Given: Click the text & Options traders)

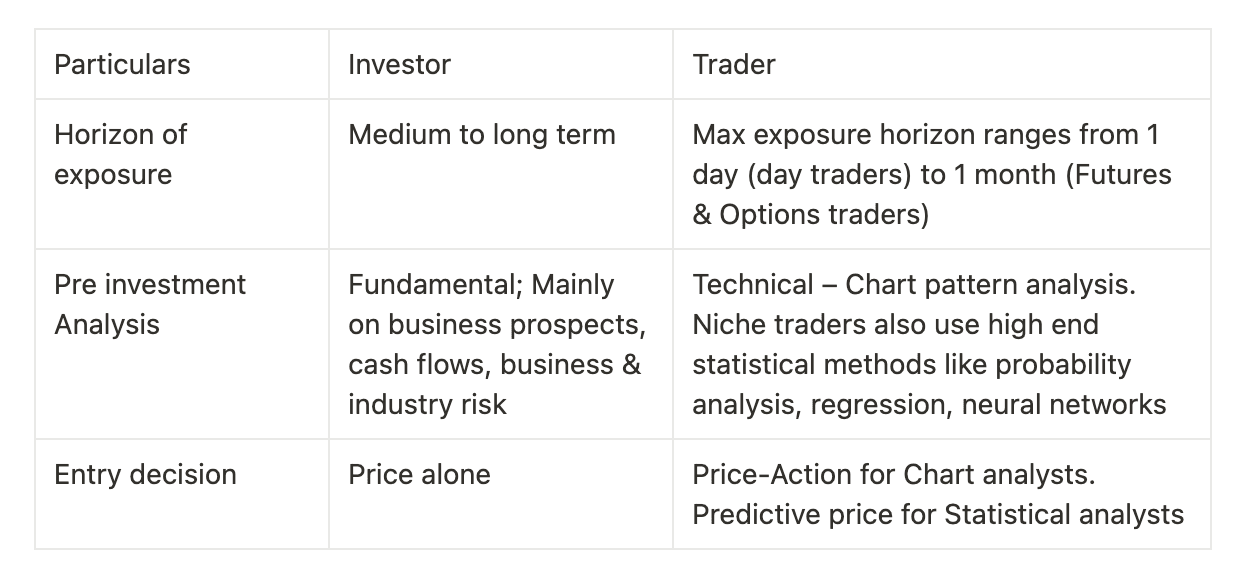Looking at the screenshot, I should tap(810, 215).
